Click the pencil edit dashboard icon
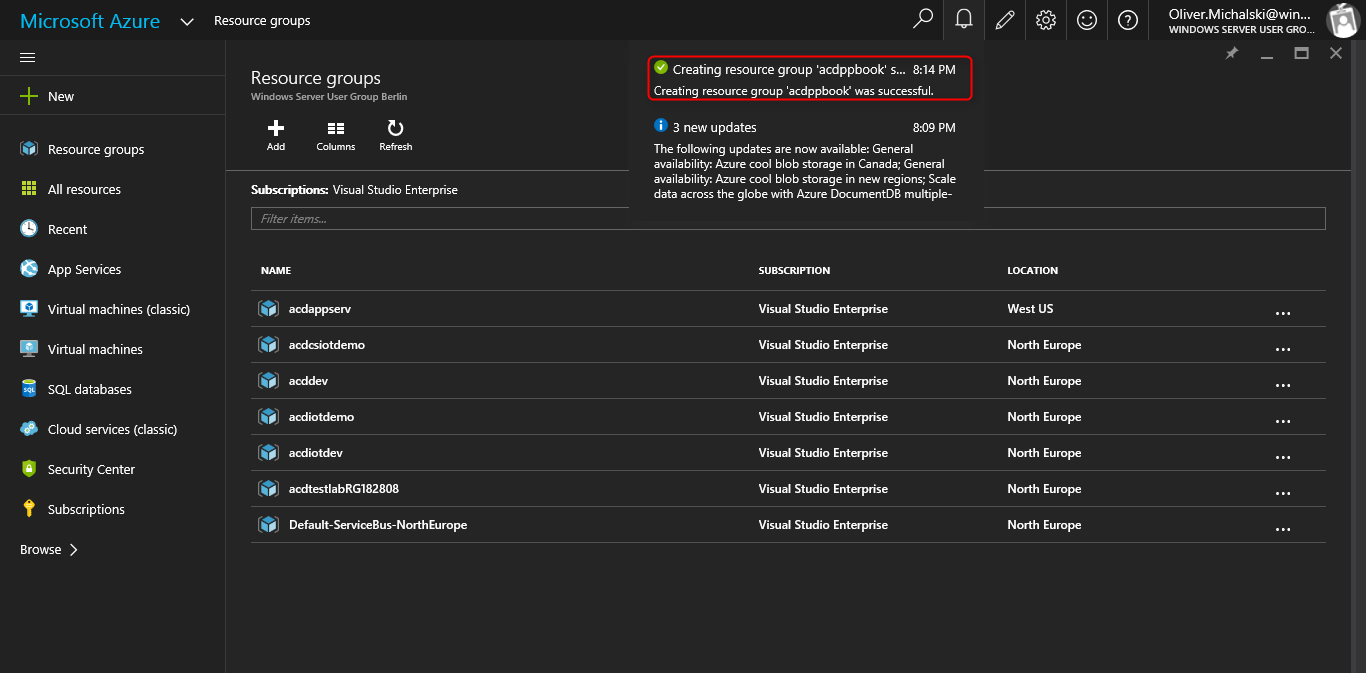The height and width of the screenshot is (673, 1366). point(1005,20)
